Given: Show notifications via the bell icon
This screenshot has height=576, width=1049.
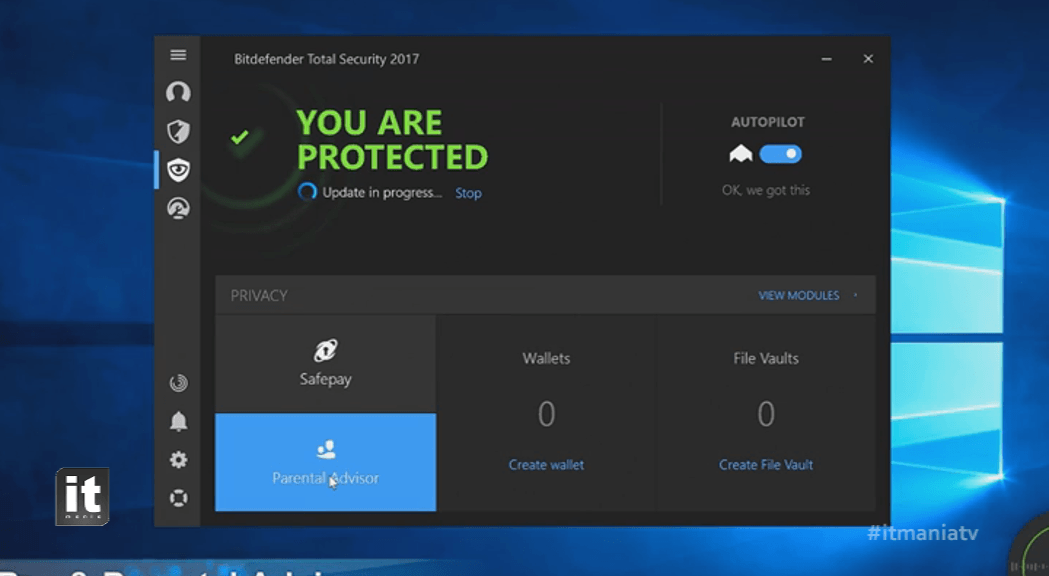Looking at the screenshot, I should [x=178, y=421].
